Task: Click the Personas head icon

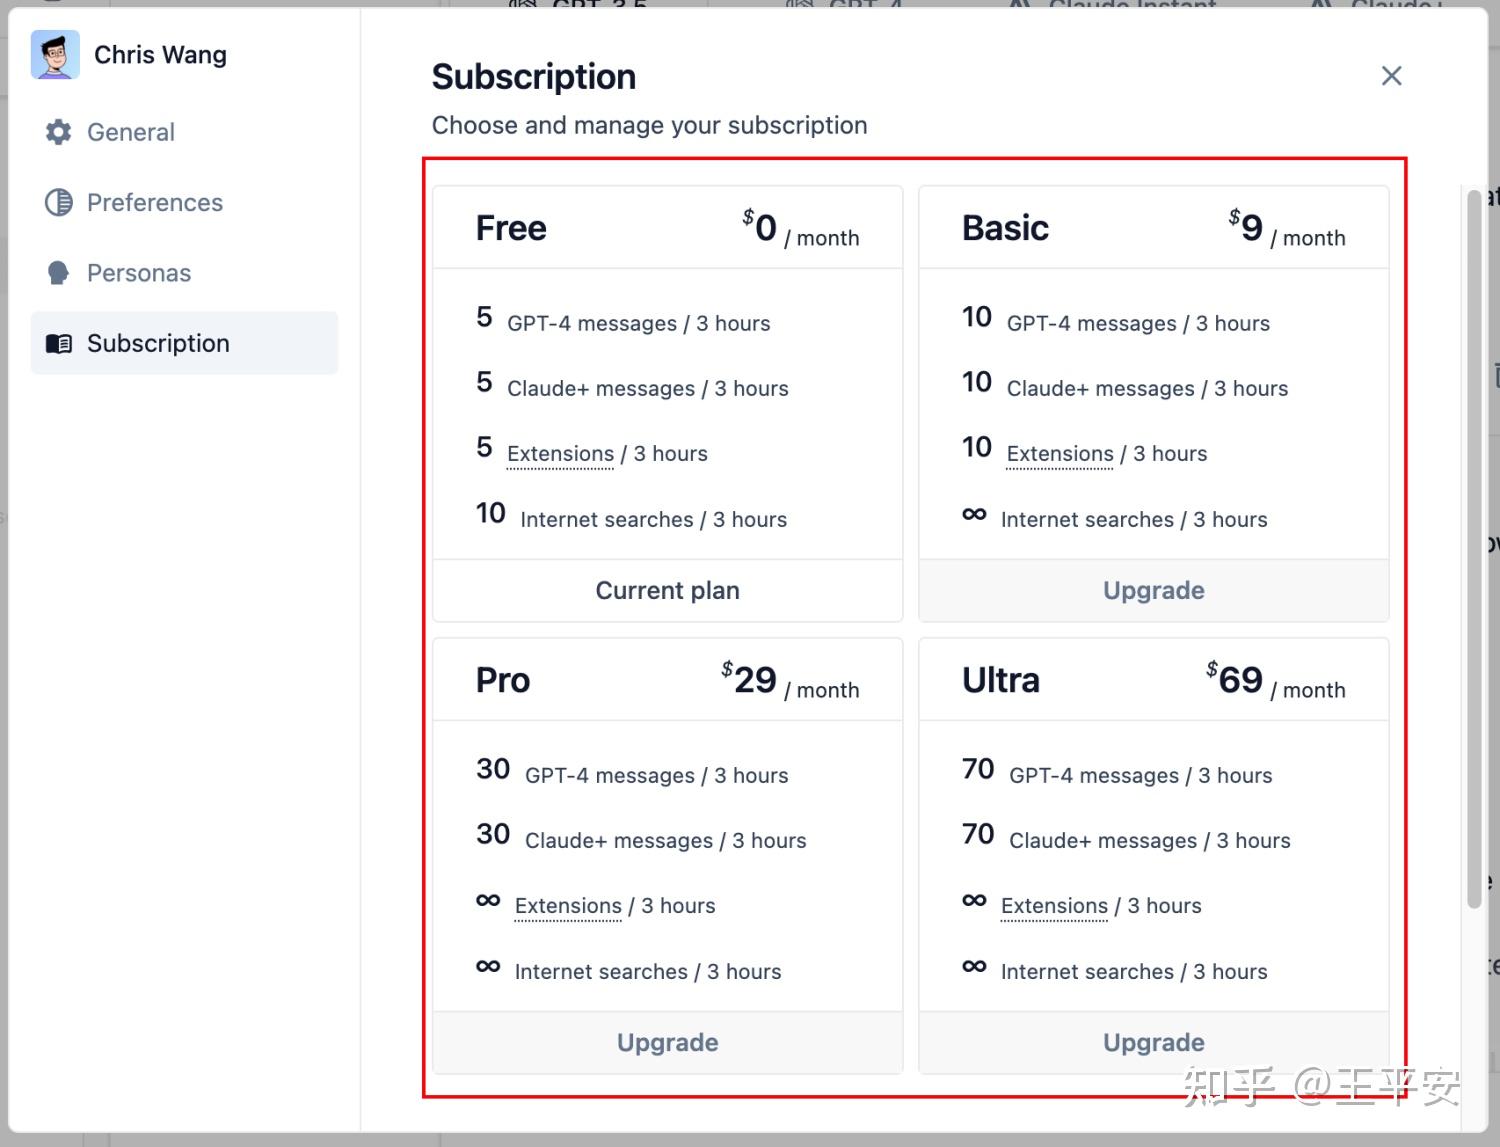Action: coord(59,273)
